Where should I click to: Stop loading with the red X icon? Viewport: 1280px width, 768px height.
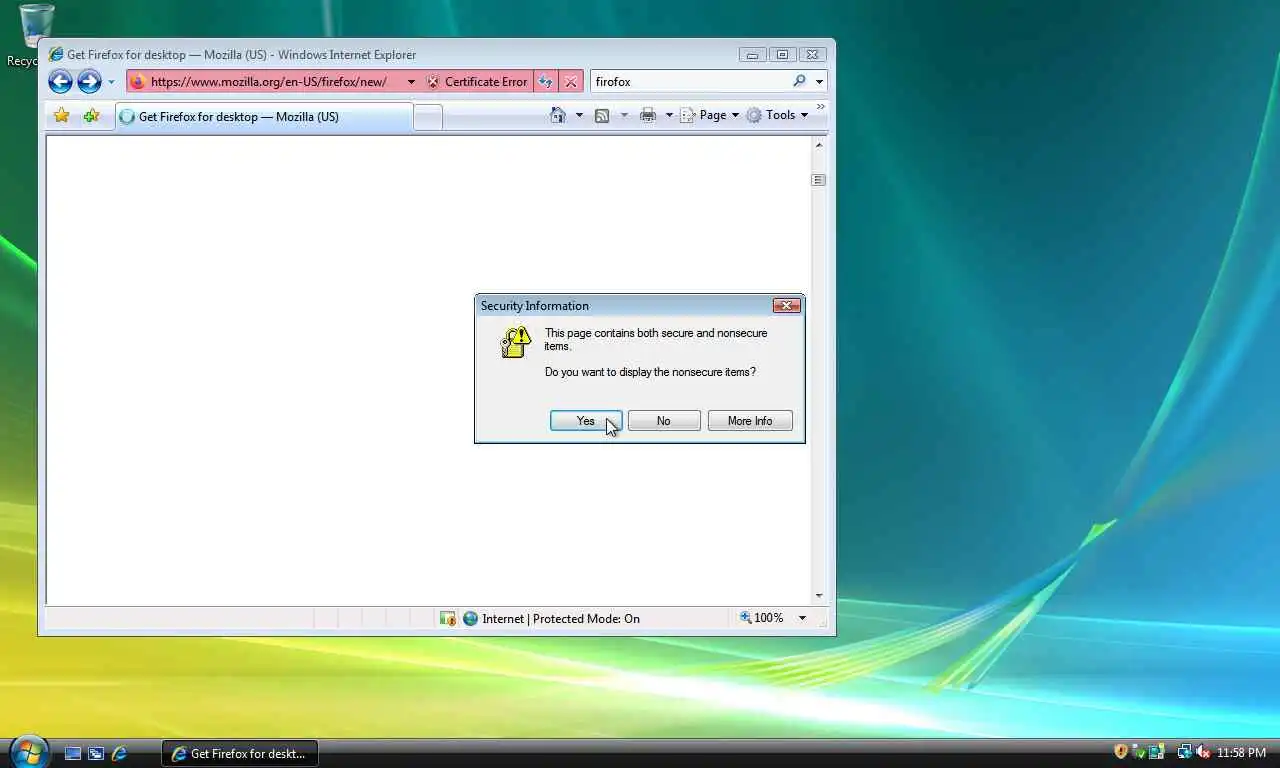570,82
